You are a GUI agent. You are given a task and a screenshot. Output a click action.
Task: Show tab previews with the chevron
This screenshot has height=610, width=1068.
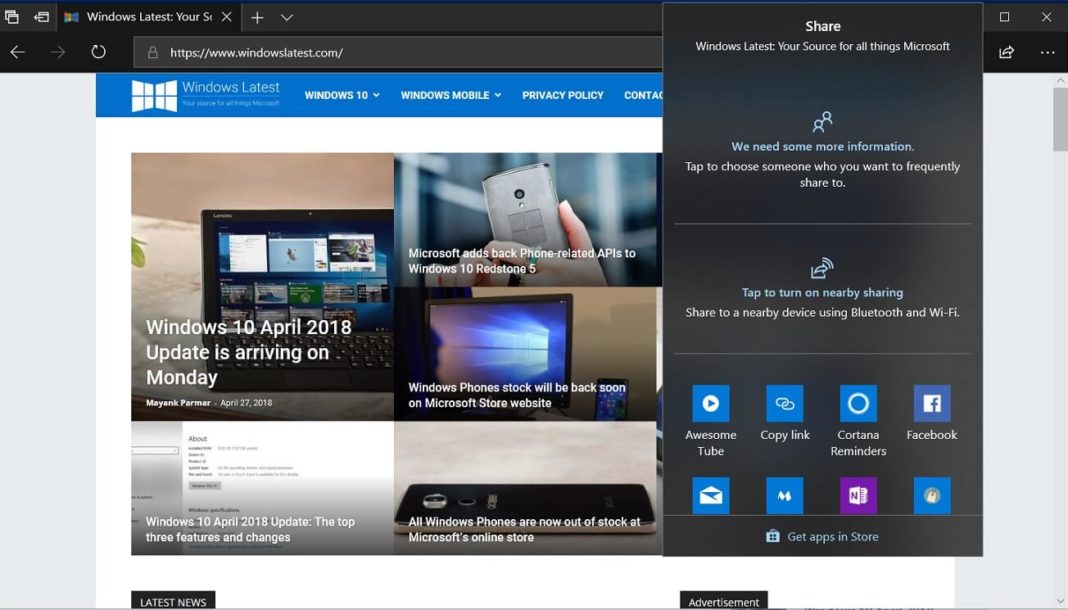coord(287,17)
